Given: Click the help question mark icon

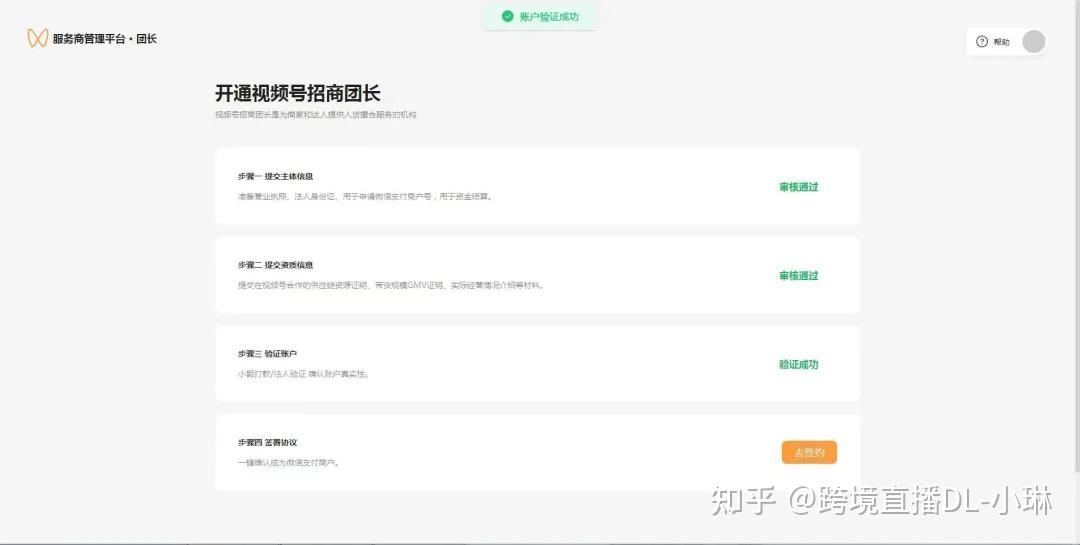Looking at the screenshot, I should [x=982, y=42].
